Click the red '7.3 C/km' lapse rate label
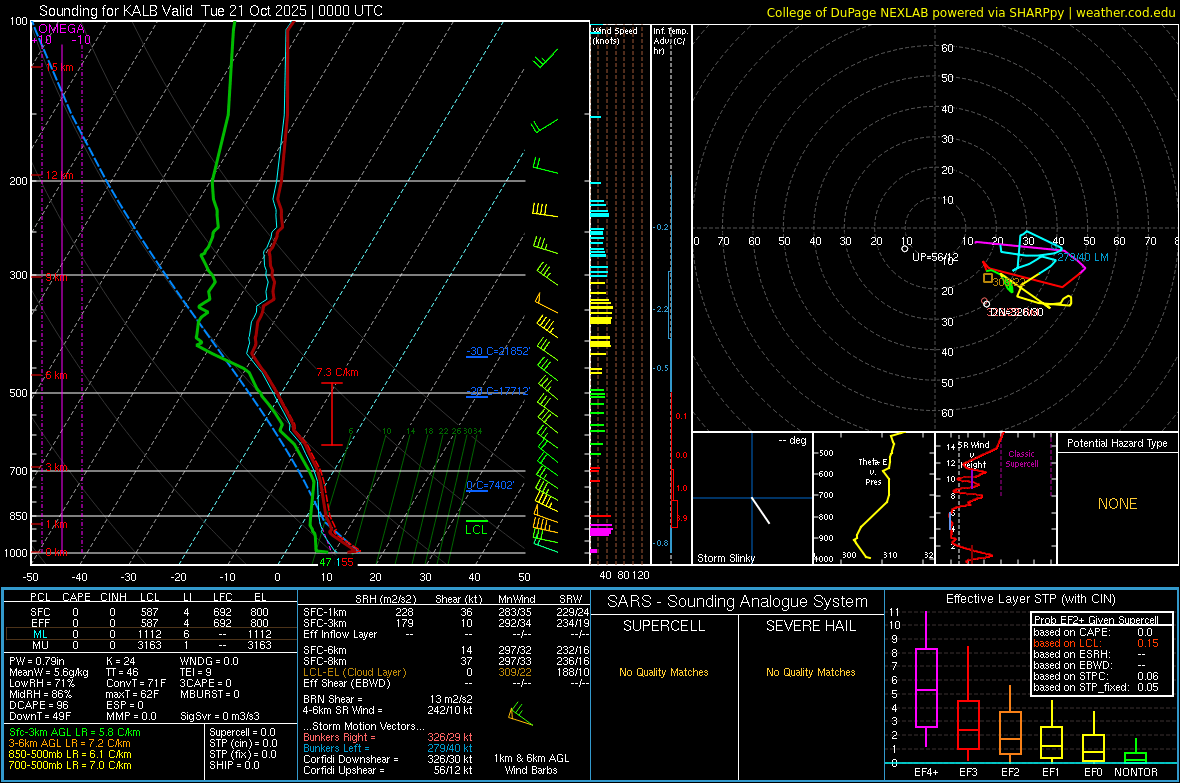 pyautogui.click(x=337, y=372)
